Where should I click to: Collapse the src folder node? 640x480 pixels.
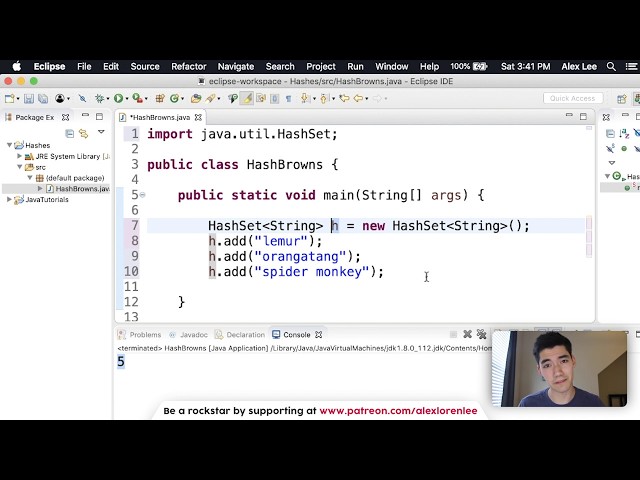coord(20,167)
